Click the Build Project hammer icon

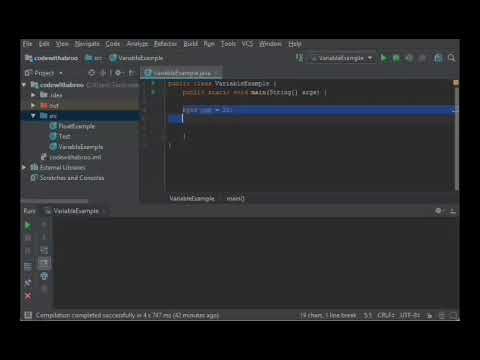click(300, 58)
